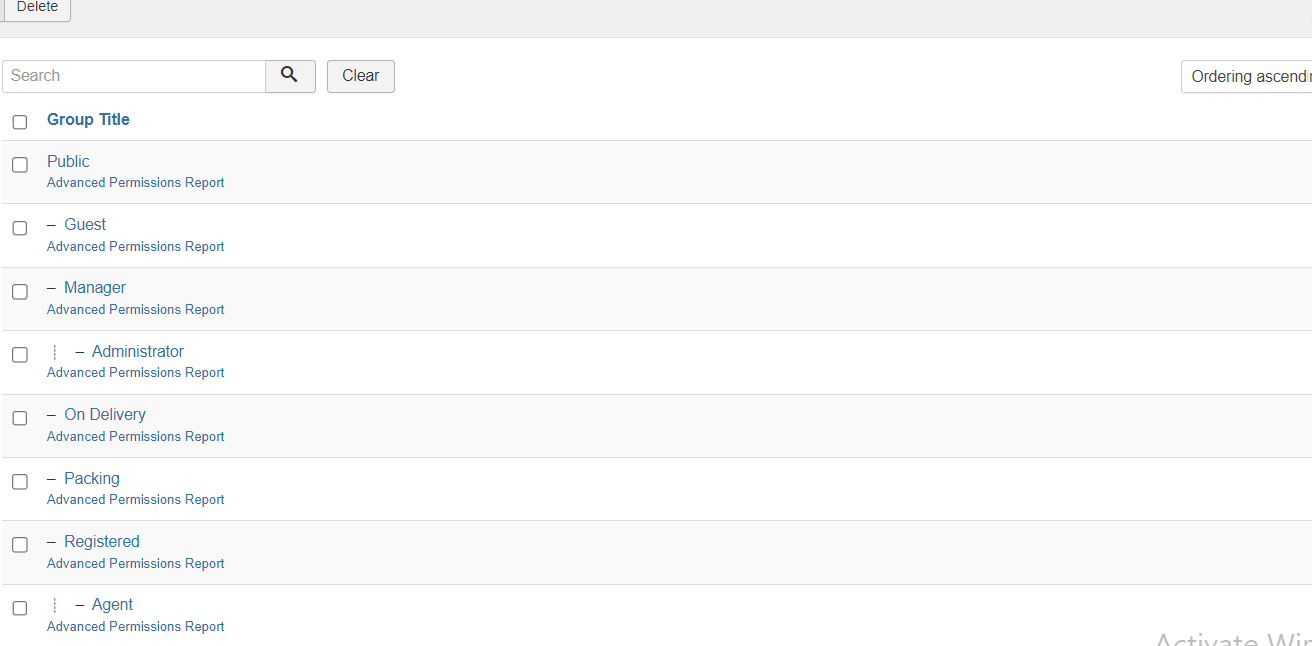Check the Administrator group checkbox
The height and width of the screenshot is (646, 1312).
click(x=20, y=355)
